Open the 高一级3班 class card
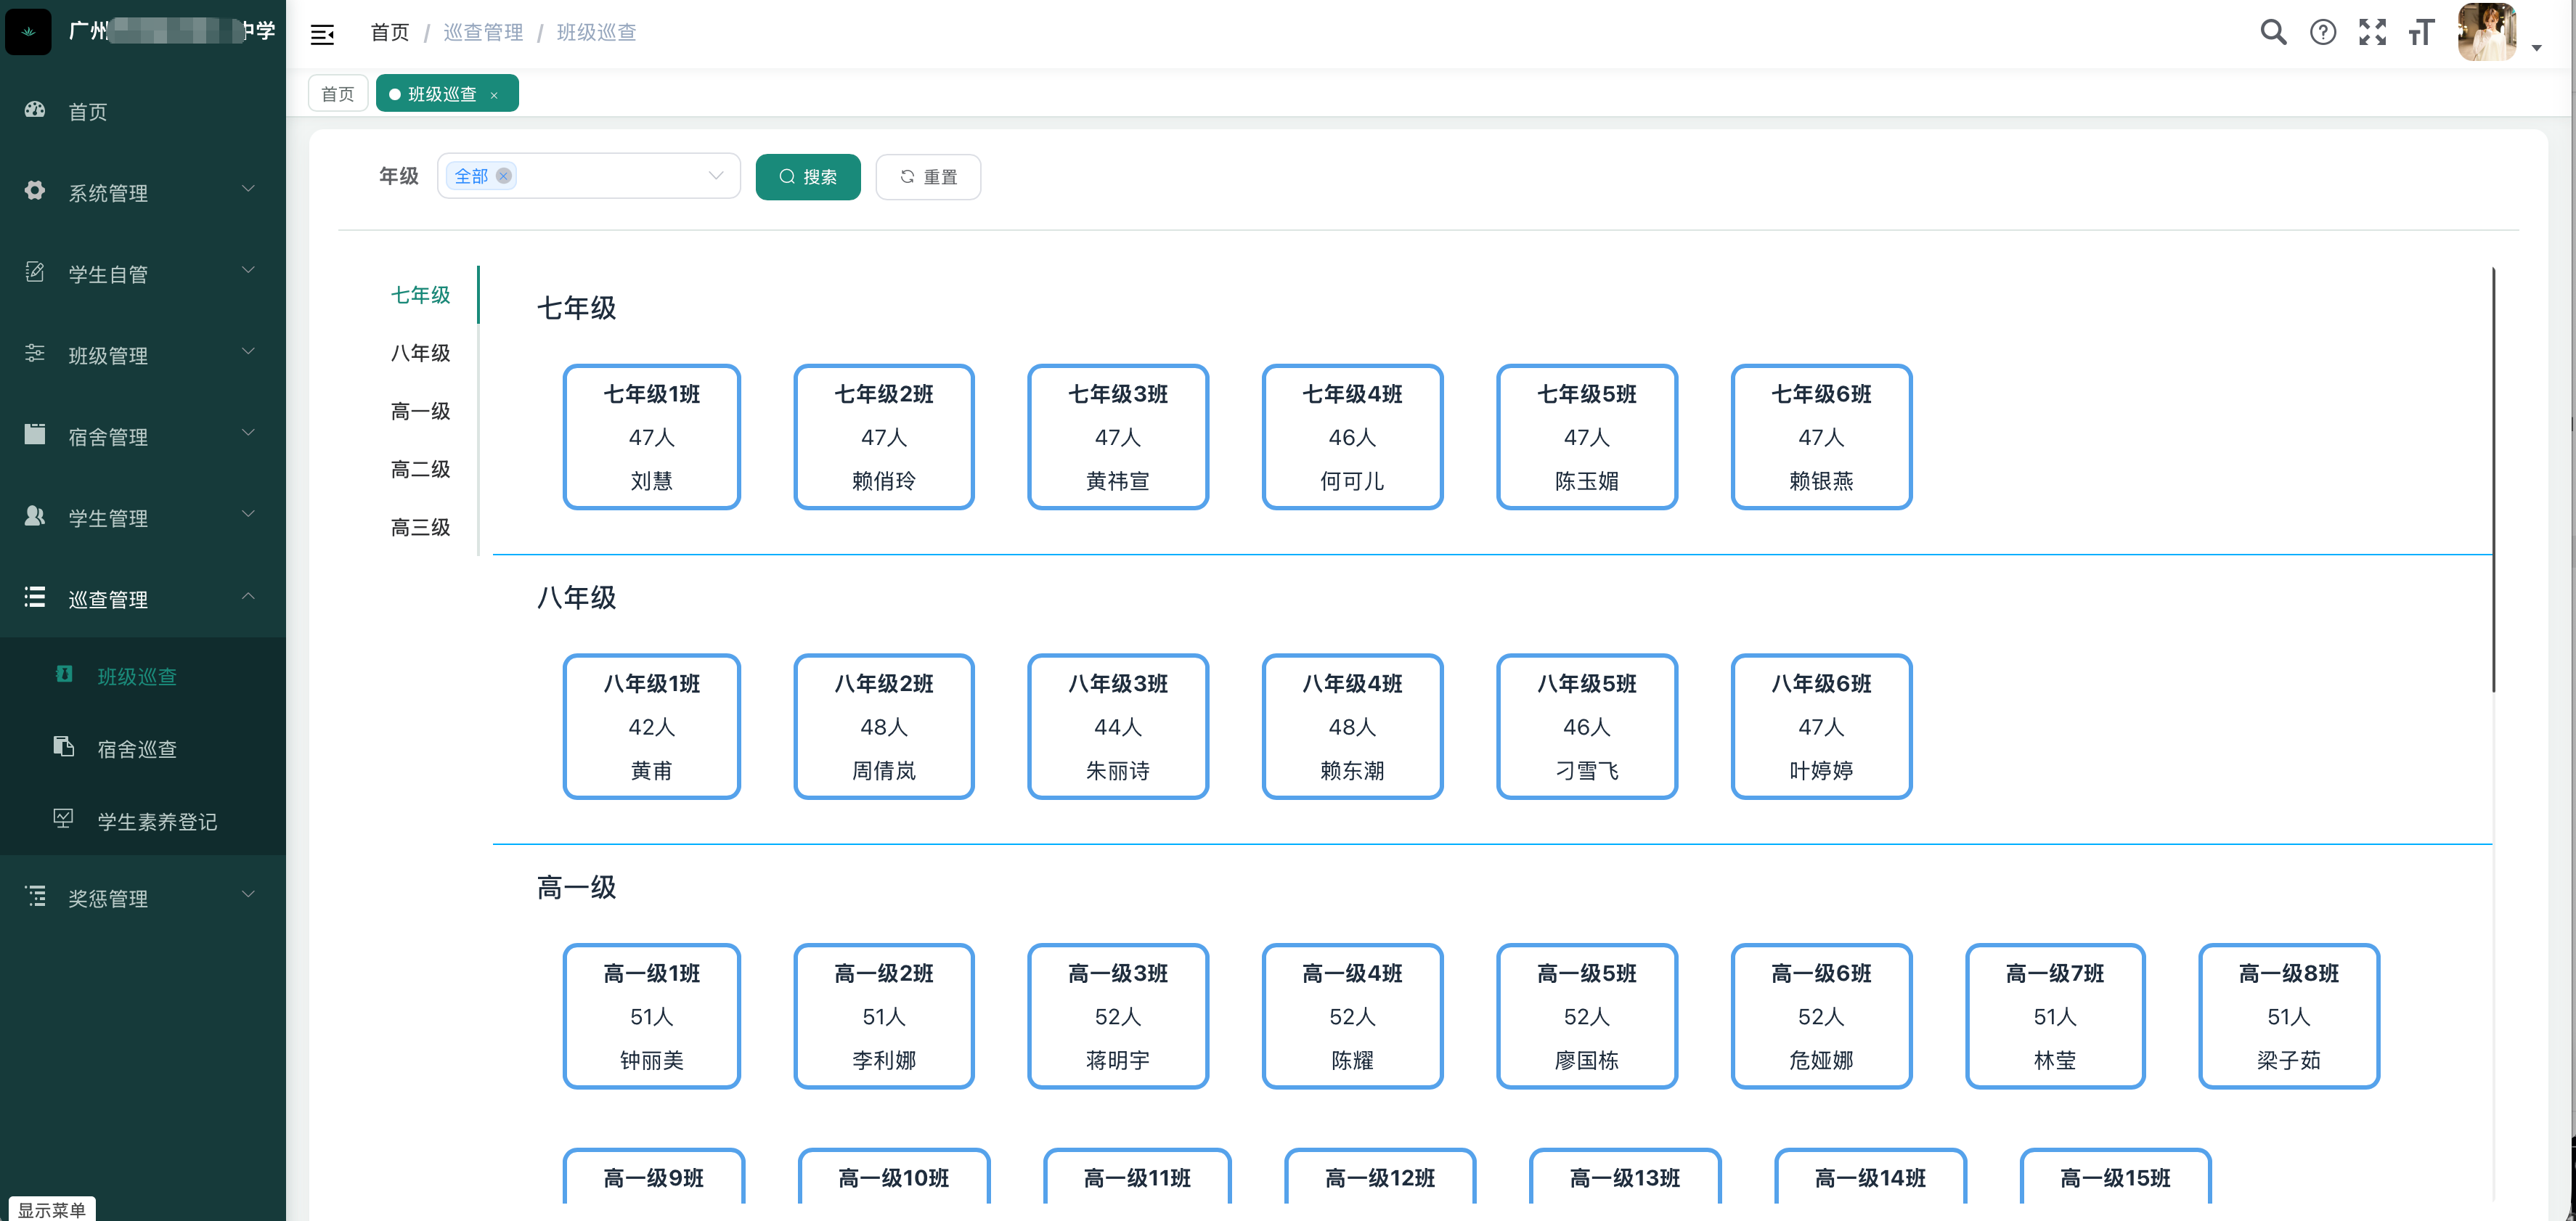This screenshot has width=2576, height=1221. [x=1118, y=1016]
